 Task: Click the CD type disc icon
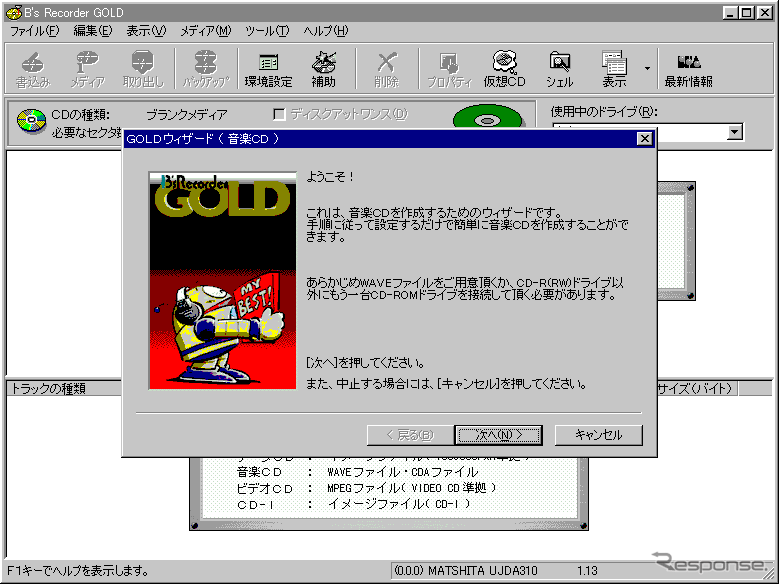31,121
